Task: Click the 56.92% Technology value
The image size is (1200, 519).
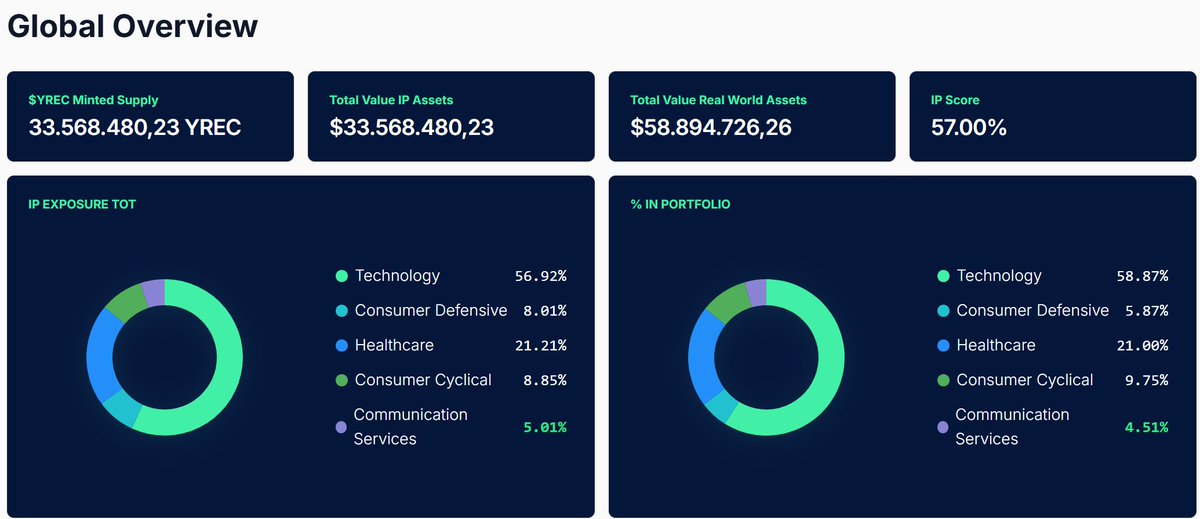Action: pyautogui.click(x=540, y=276)
